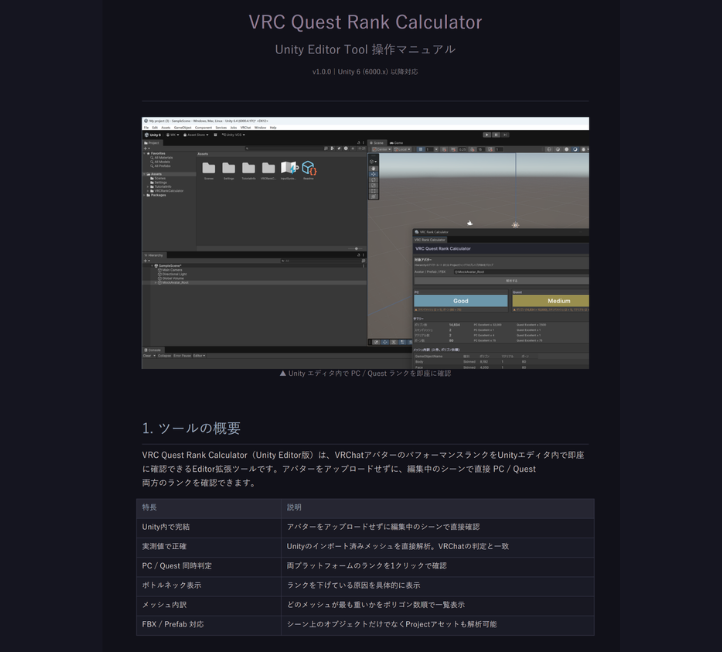Select All Prefabs under Favorites
The height and width of the screenshot is (652, 722).
coord(160,166)
